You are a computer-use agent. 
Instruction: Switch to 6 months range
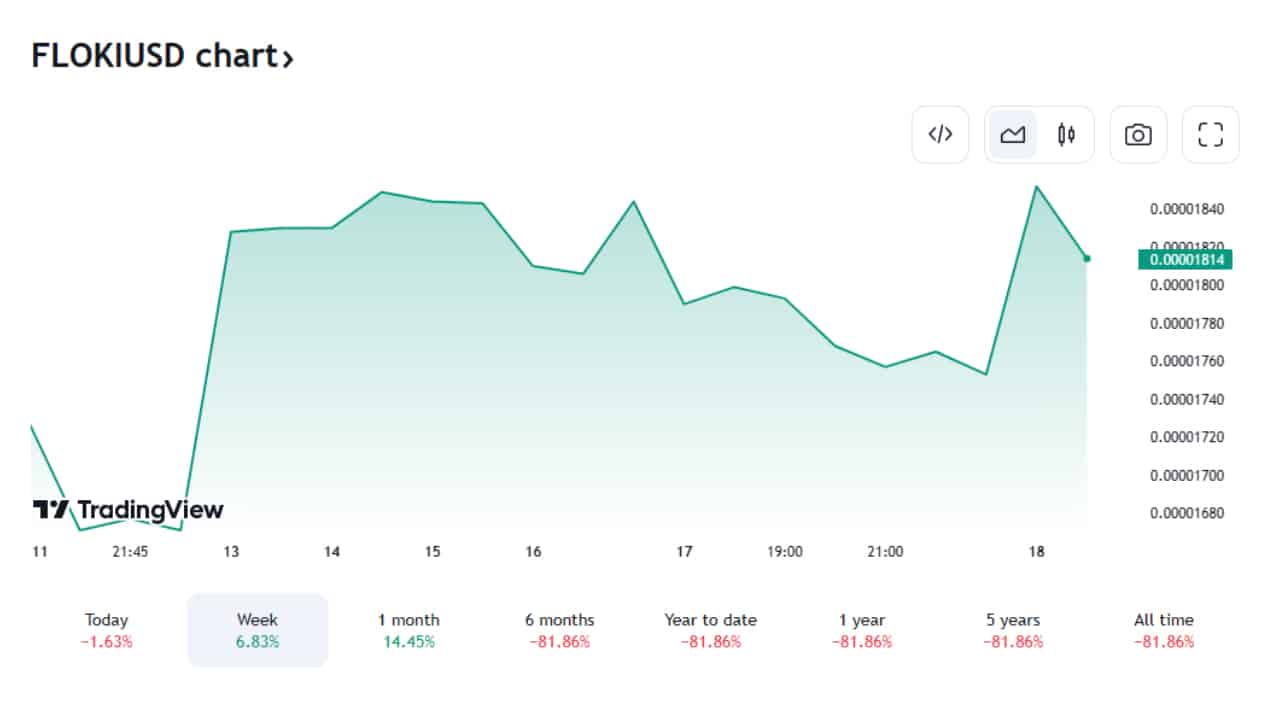(x=559, y=630)
